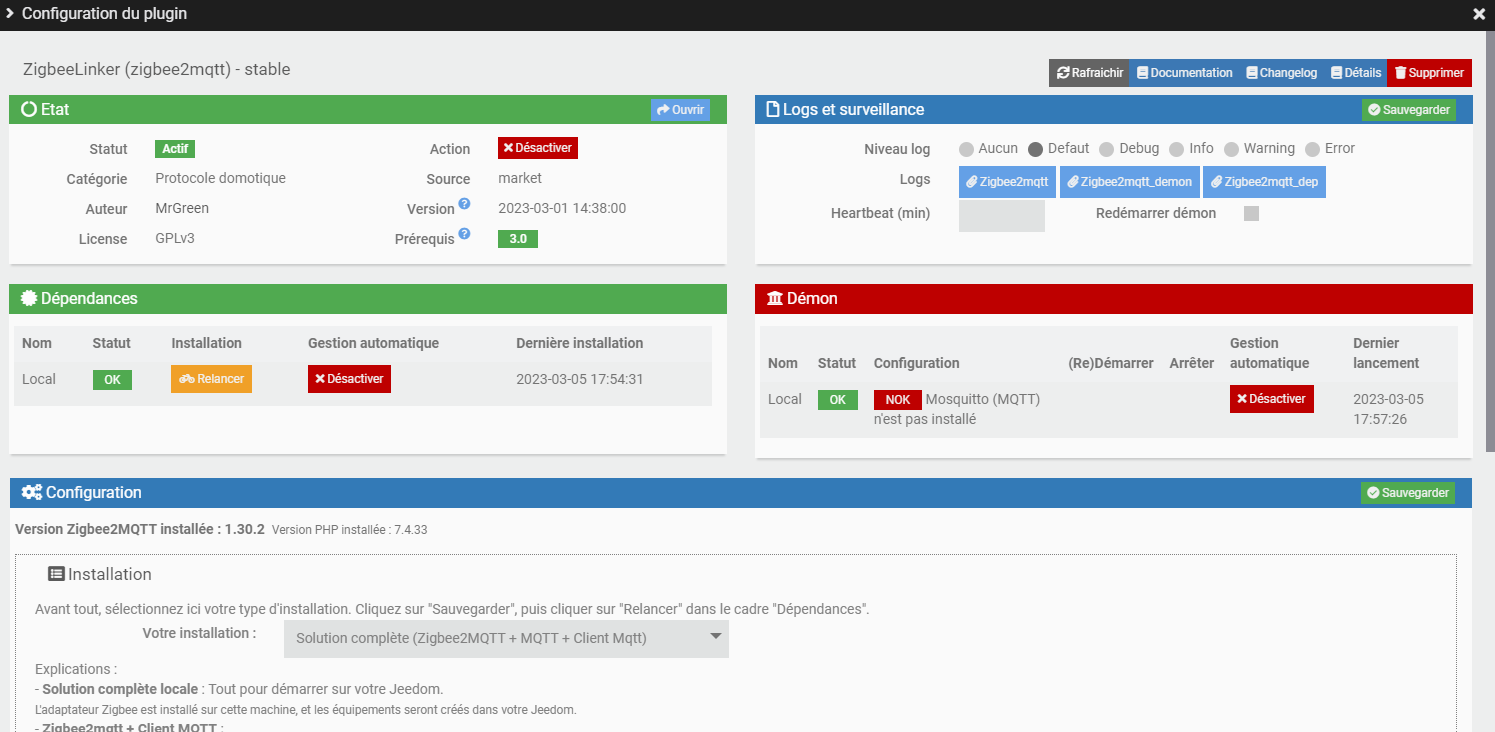Close the plugin configuration dialog
1495x732 pixels.
coord(1479,14)
